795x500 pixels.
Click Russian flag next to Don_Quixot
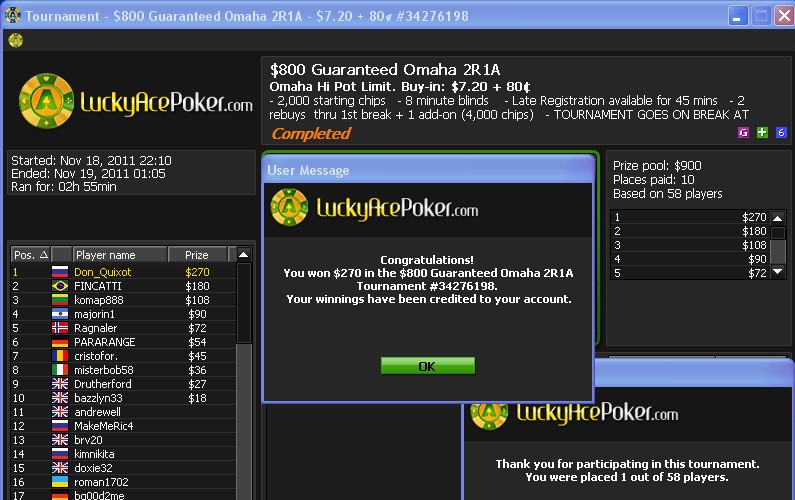60,272
